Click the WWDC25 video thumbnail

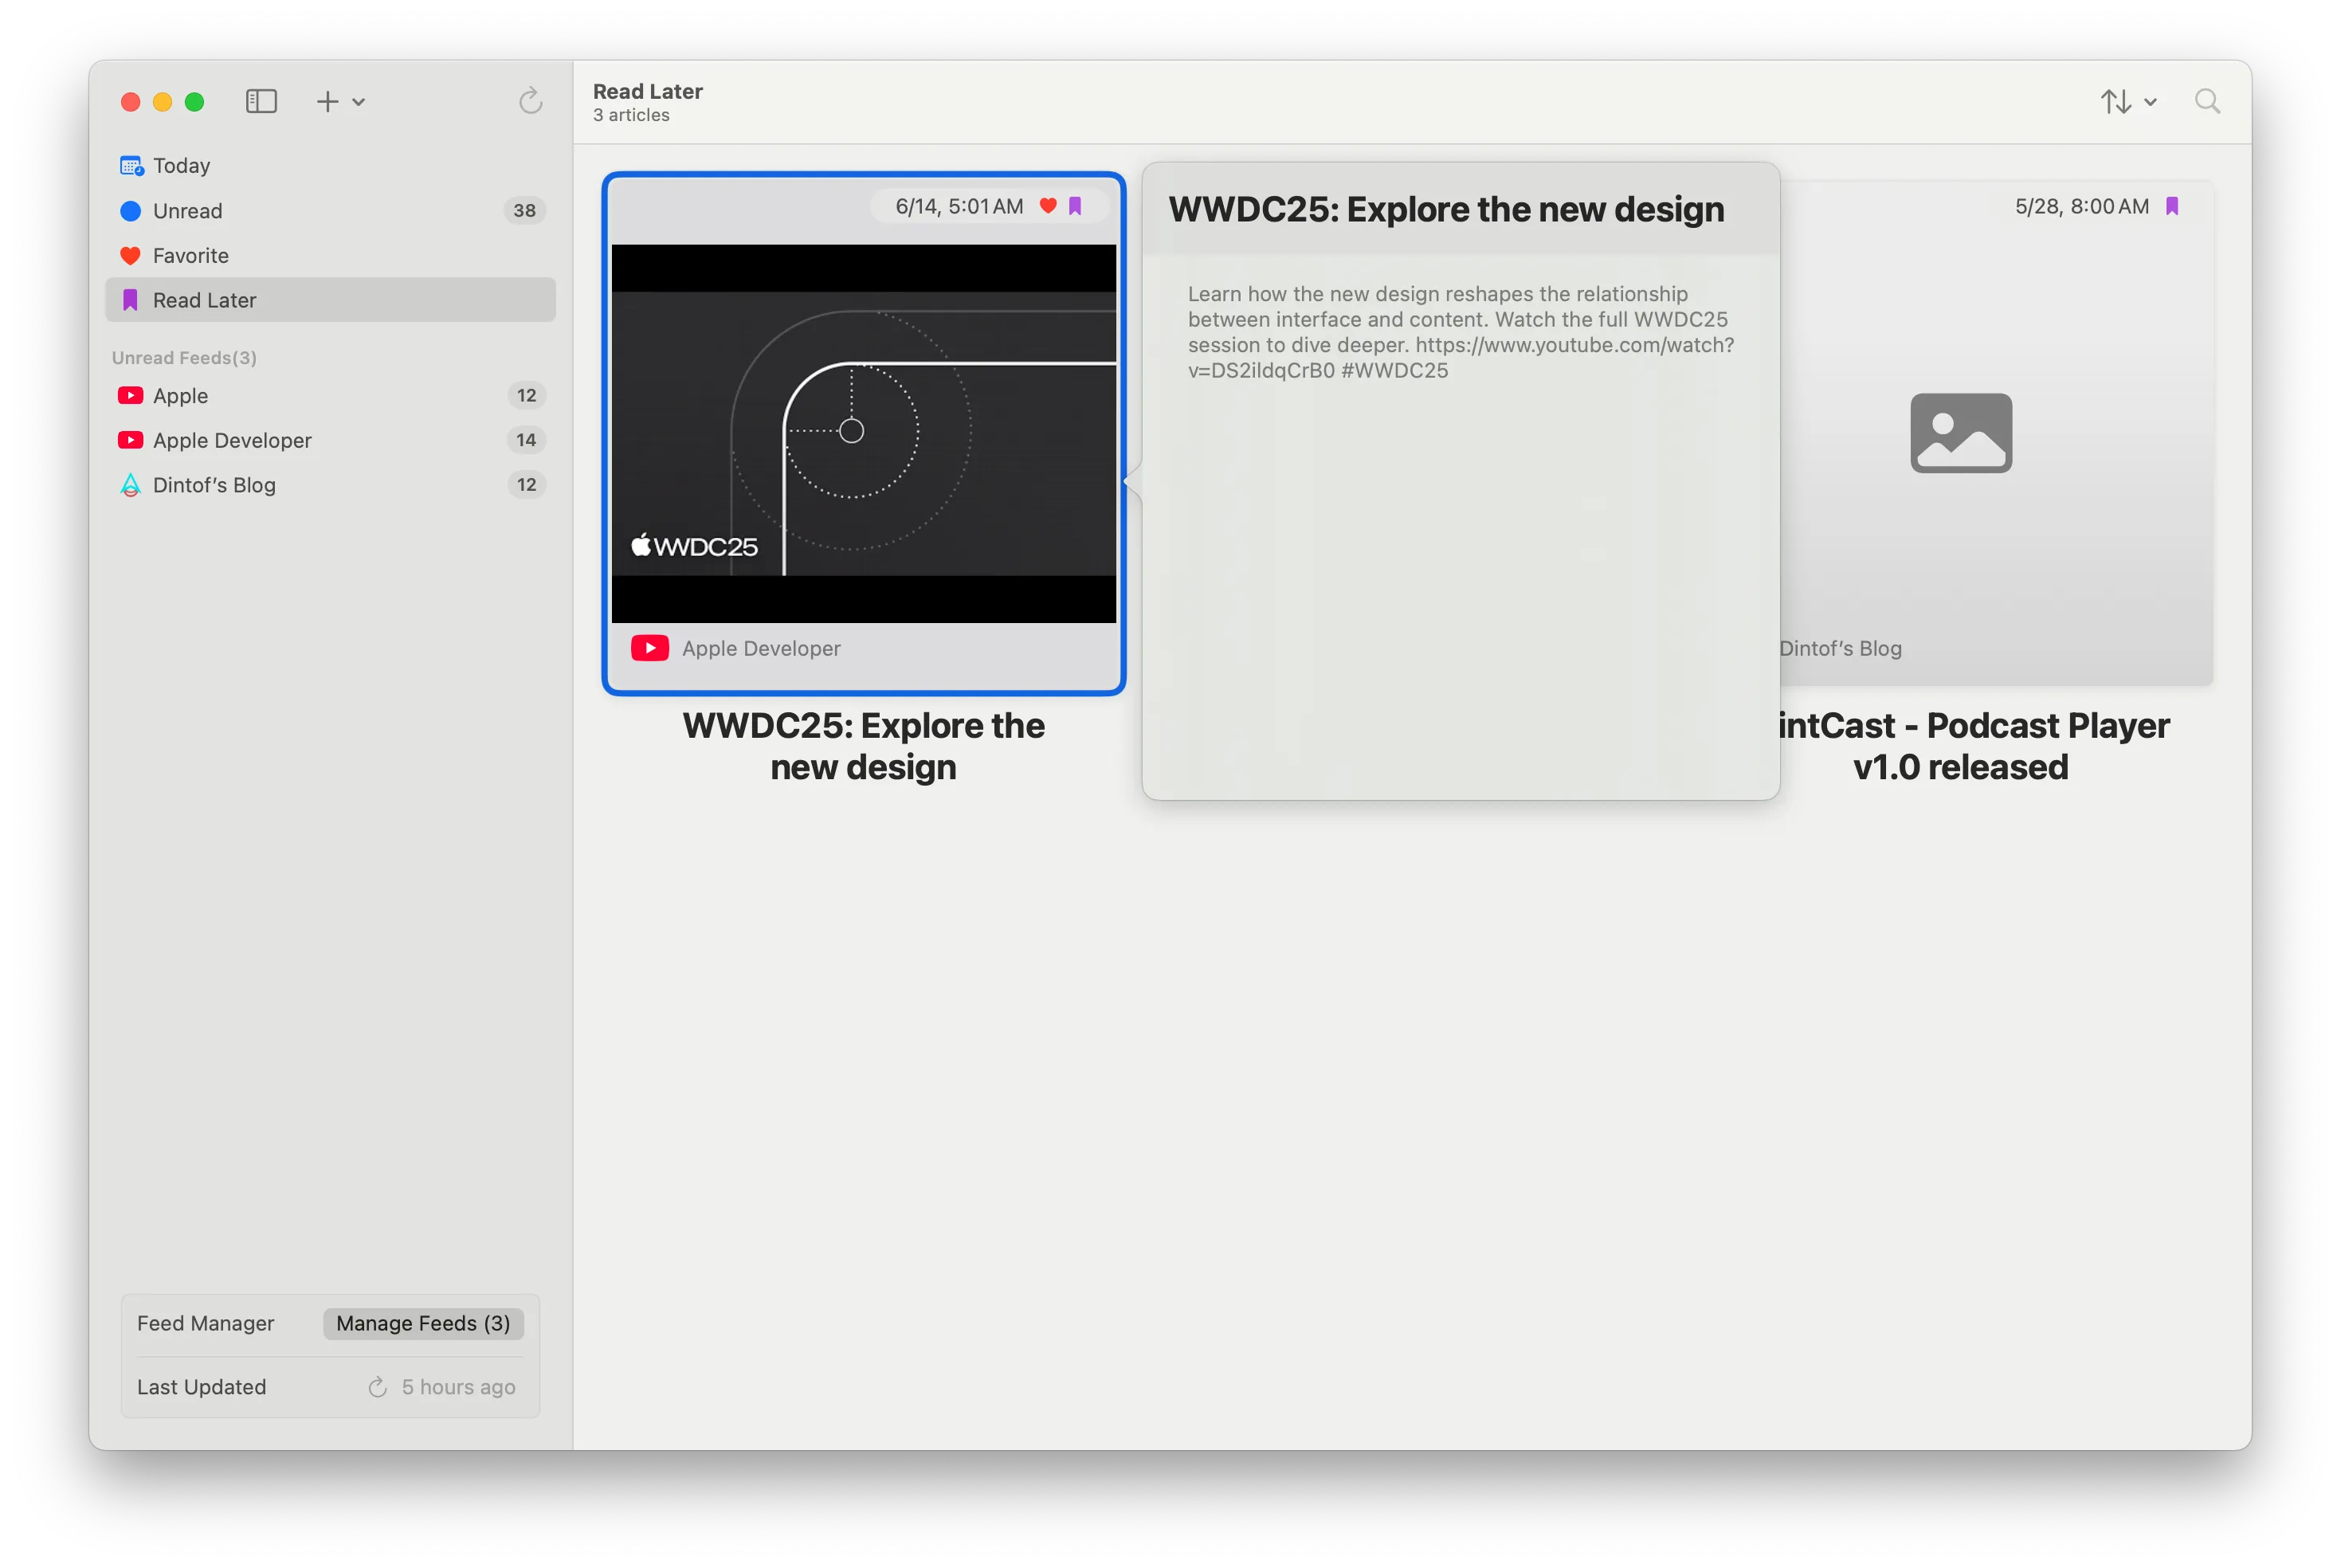(x=863, y=433)
